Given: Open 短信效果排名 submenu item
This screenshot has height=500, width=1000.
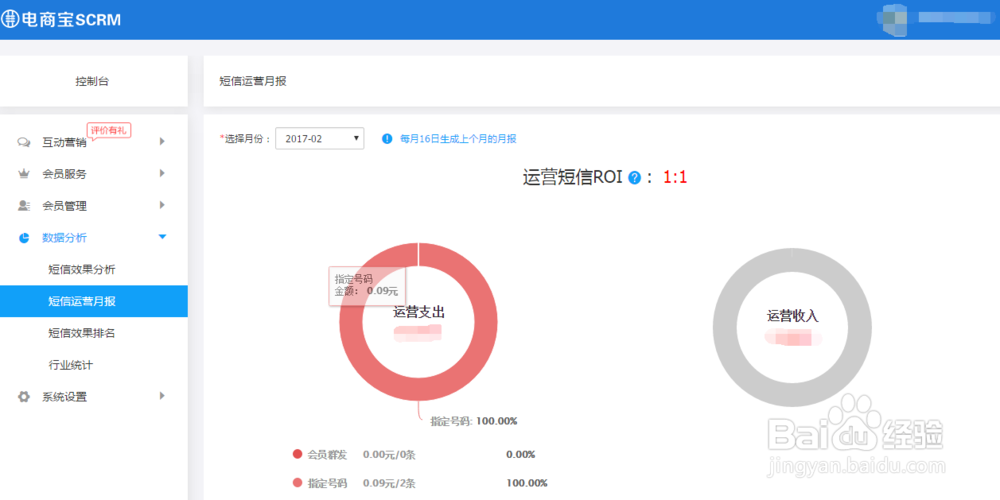Looking at the screenshot, I should click(x=82, y=333).
